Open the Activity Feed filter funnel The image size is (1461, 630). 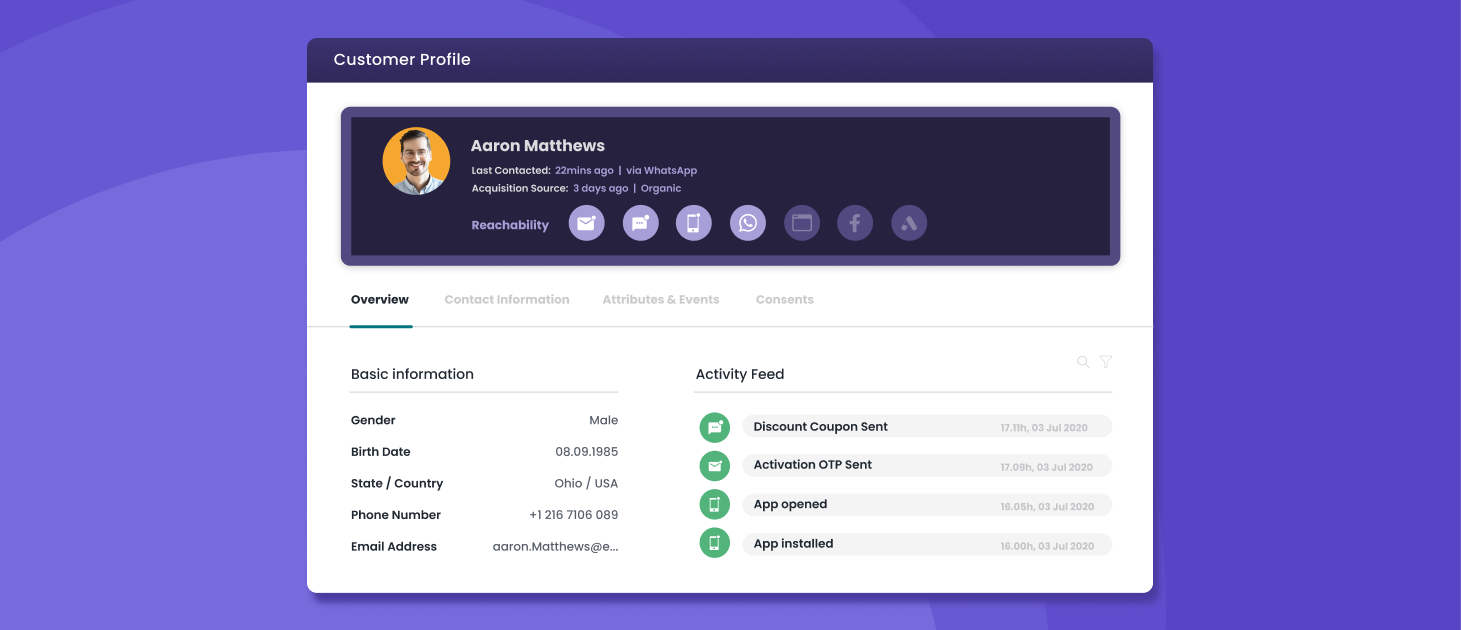click(1106, 362)
